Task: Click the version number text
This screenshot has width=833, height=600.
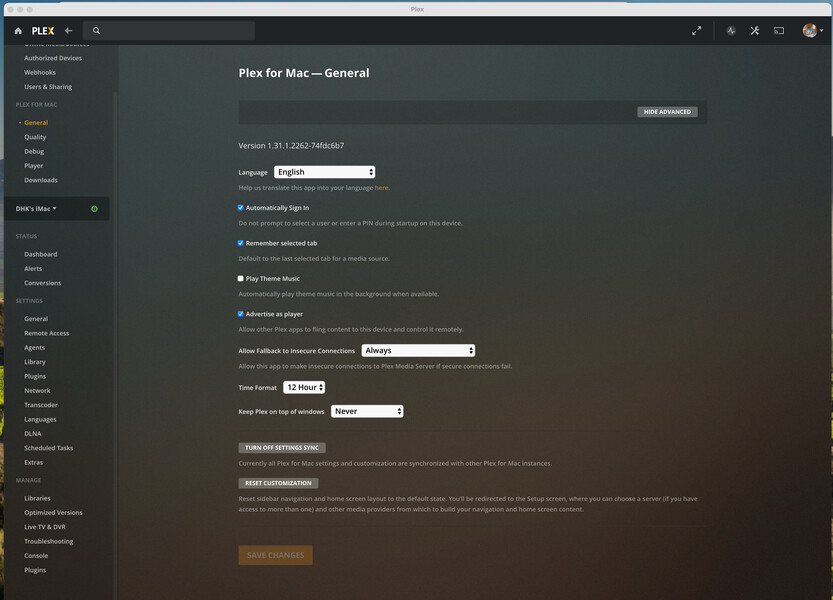Action: pyautogui.click(x=291, y=146)
